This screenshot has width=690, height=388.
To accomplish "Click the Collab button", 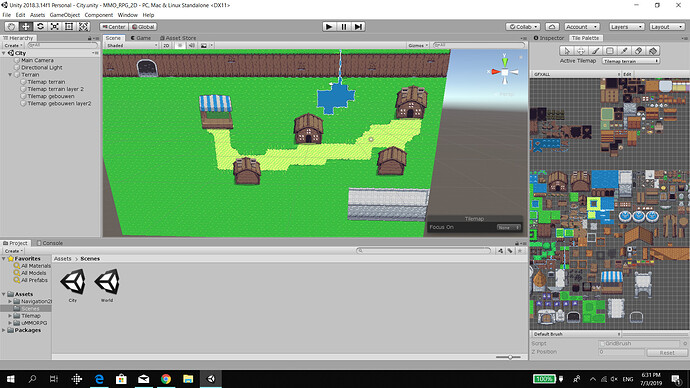I will pos(522,27).
